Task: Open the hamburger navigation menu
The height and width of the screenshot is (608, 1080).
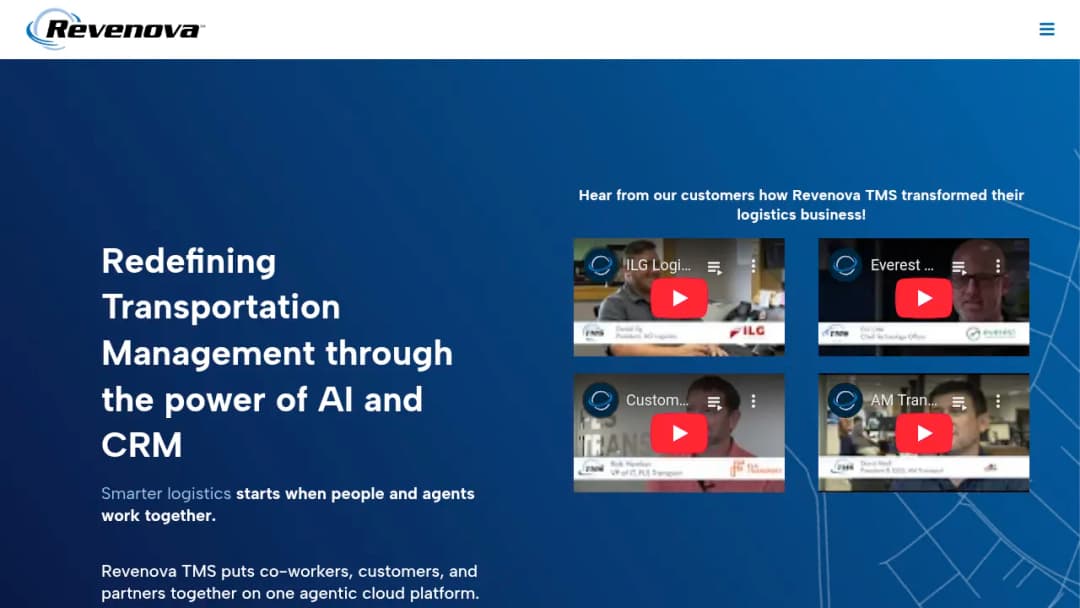Action: [1046, 29]
